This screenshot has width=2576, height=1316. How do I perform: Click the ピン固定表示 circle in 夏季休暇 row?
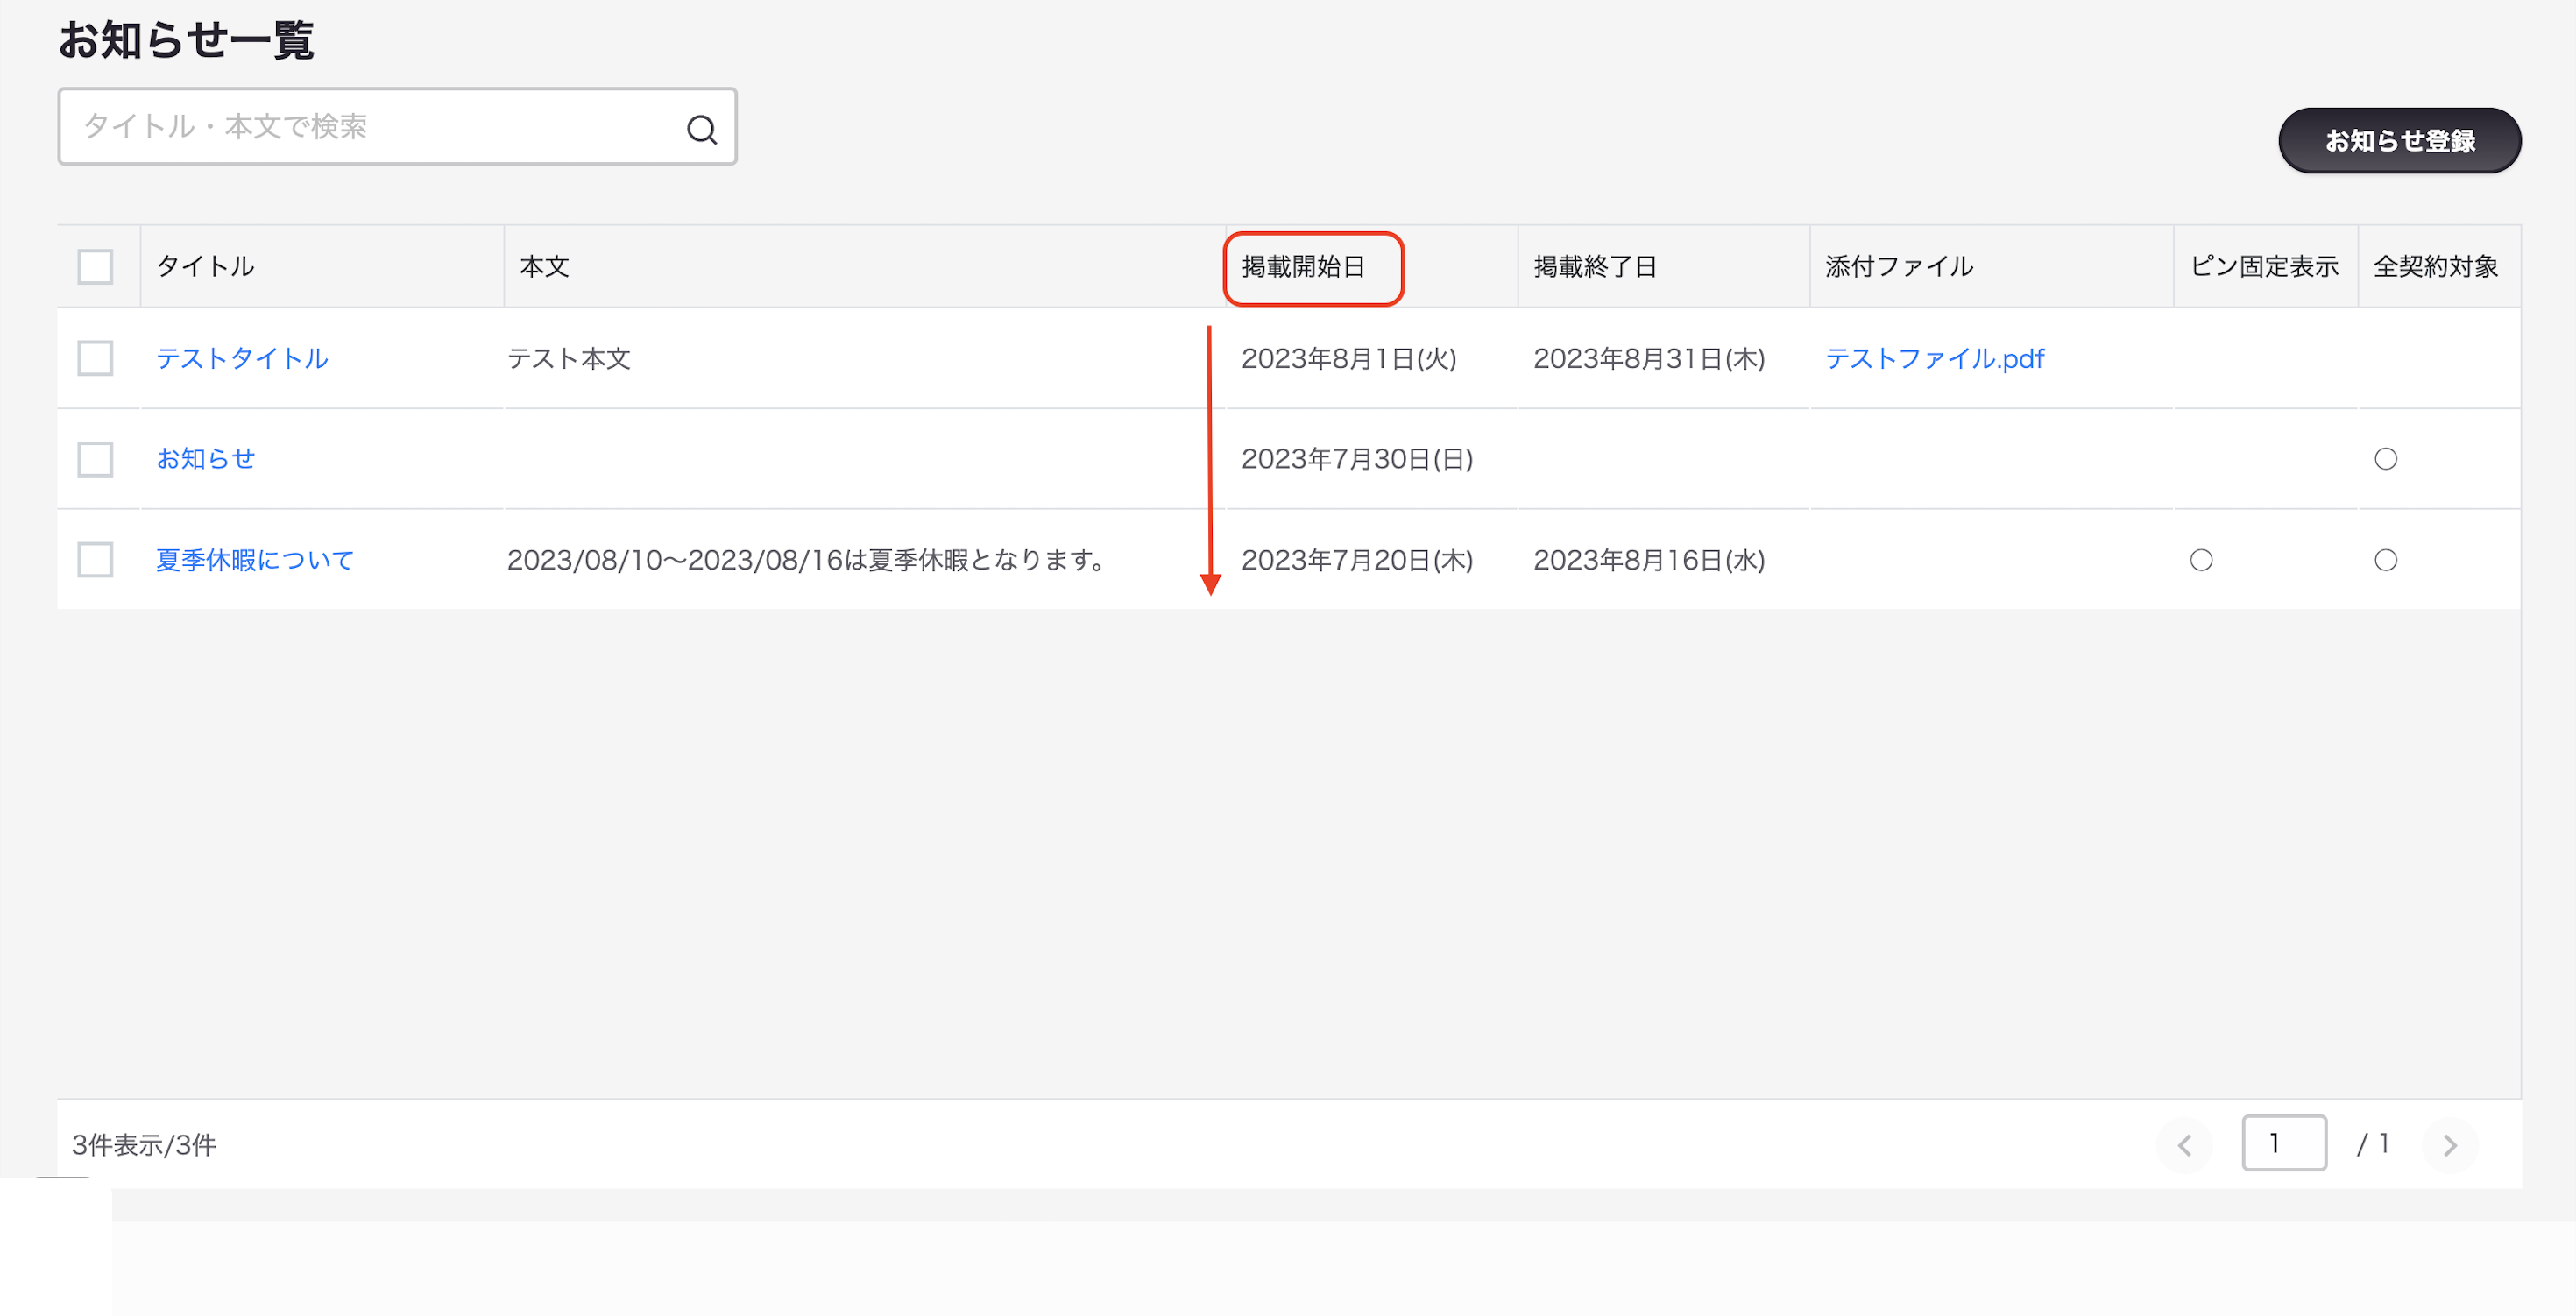(2201, 560)
